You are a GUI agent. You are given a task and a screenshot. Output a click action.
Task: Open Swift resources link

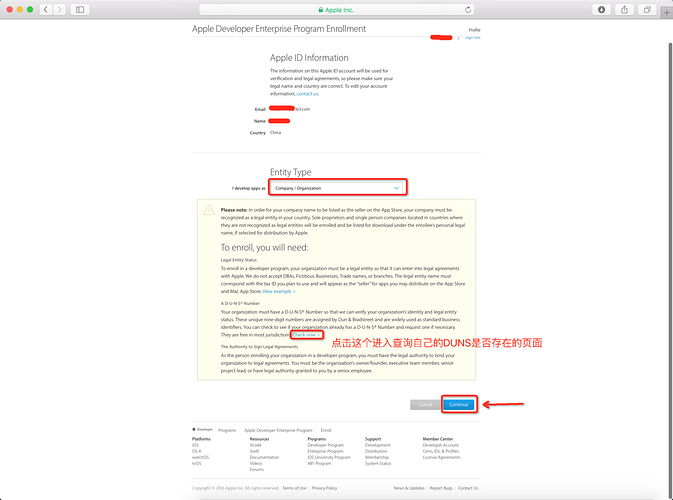tap(255, 451)
